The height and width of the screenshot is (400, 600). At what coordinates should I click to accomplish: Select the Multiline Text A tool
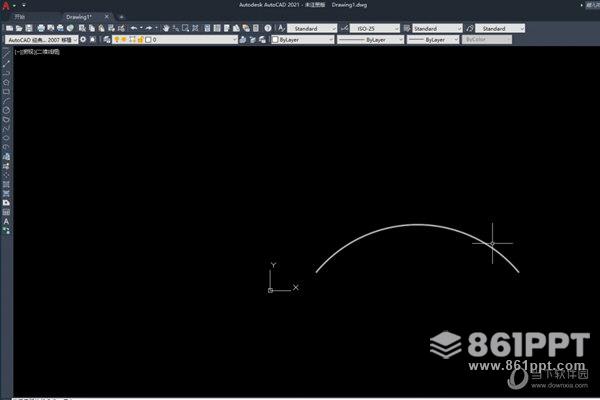(6, 222)
